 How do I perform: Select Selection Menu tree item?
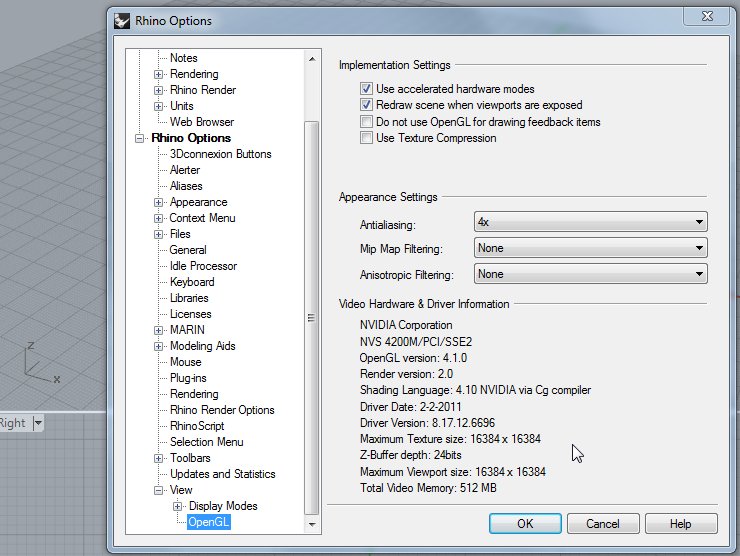point(206,442)
